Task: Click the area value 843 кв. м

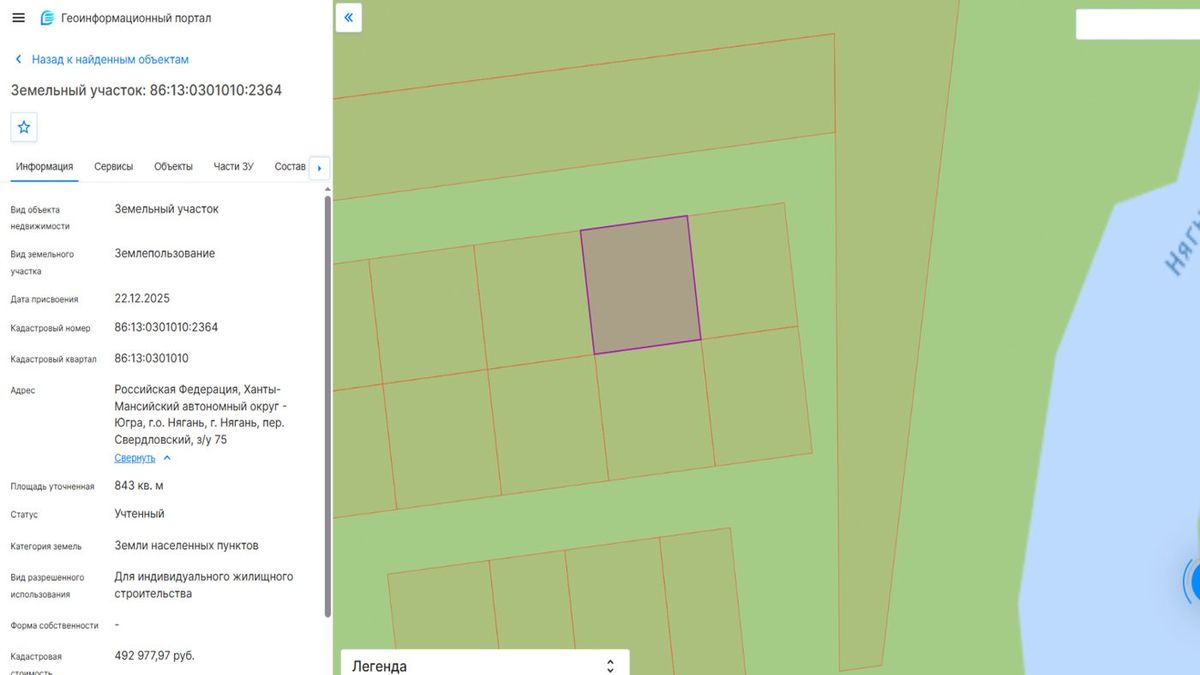Action: click(x=139, y=485)
